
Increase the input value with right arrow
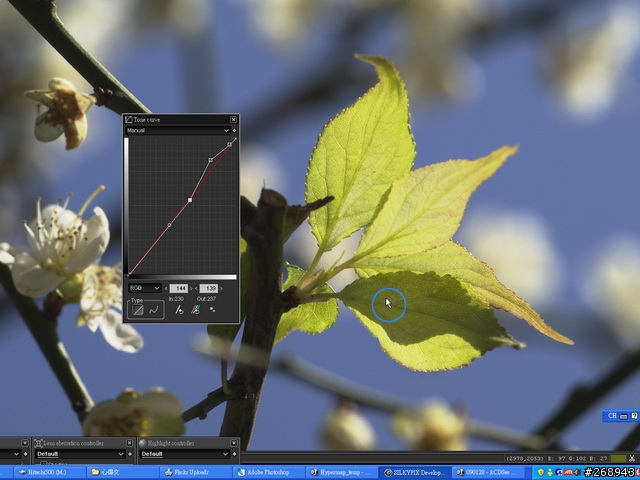(191, 289)
